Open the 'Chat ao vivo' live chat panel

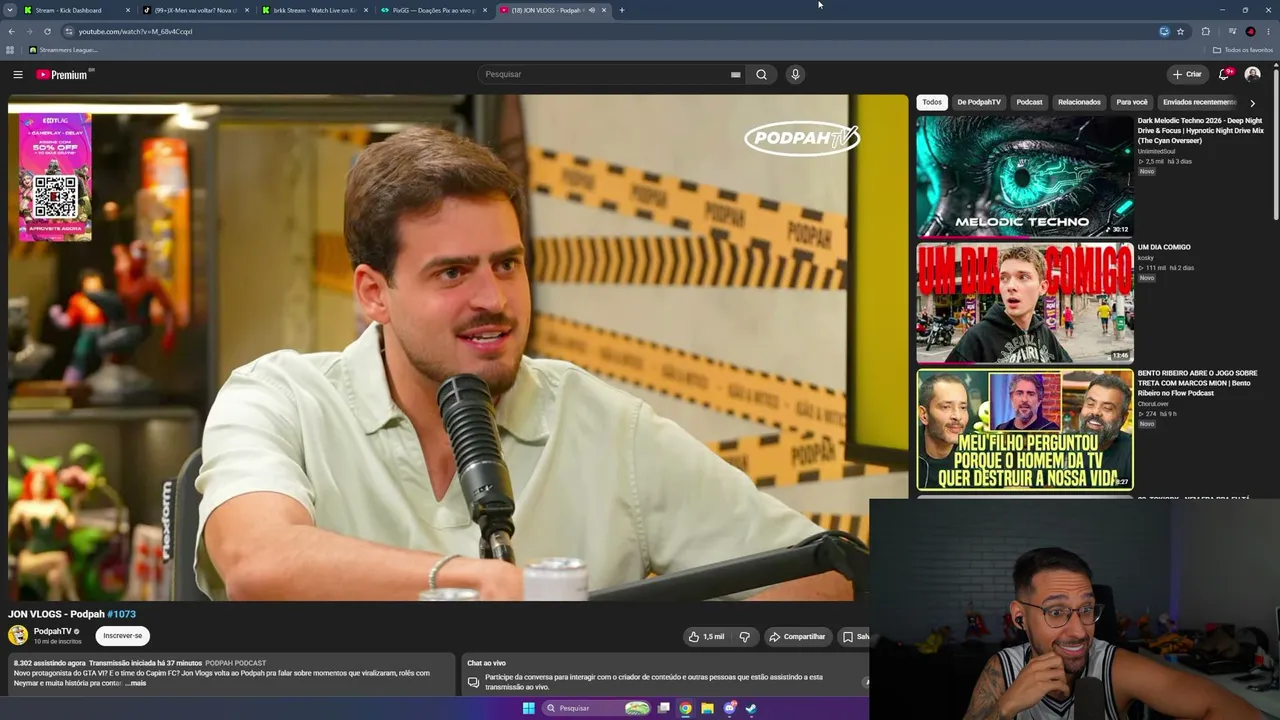click(666, 676)
